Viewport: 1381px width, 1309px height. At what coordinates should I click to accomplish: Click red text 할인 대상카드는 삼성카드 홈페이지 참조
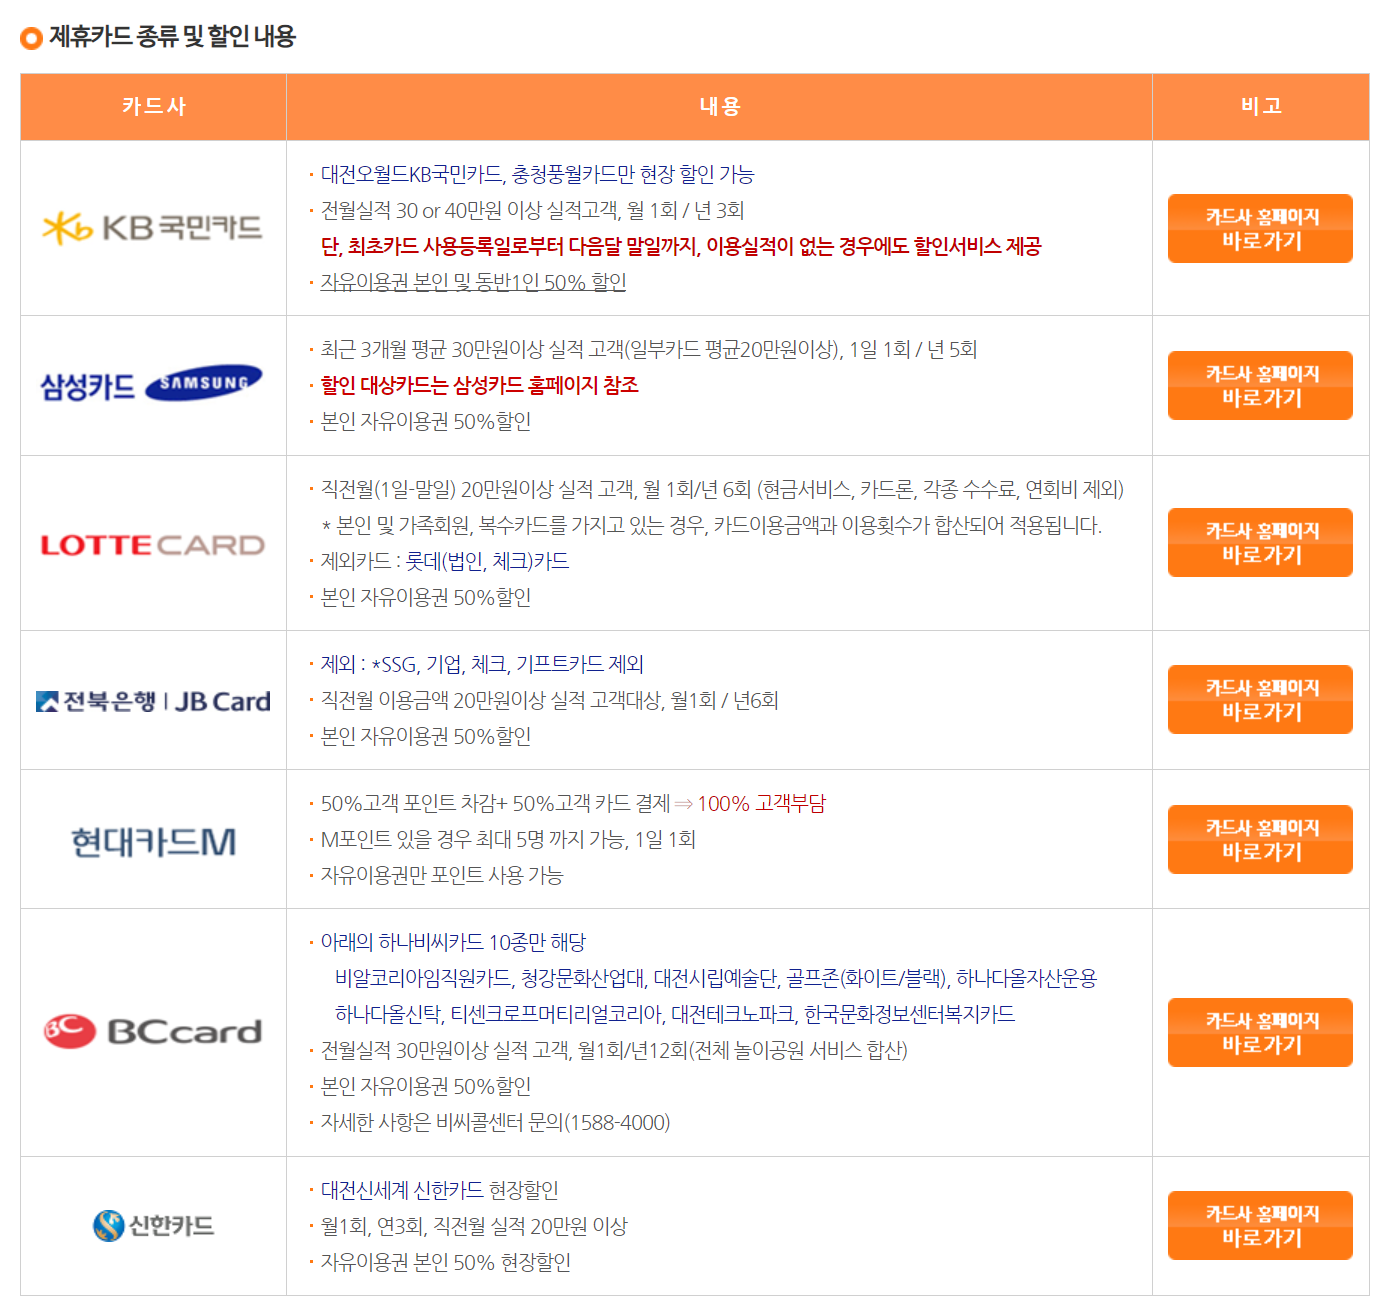coord(479,385)
